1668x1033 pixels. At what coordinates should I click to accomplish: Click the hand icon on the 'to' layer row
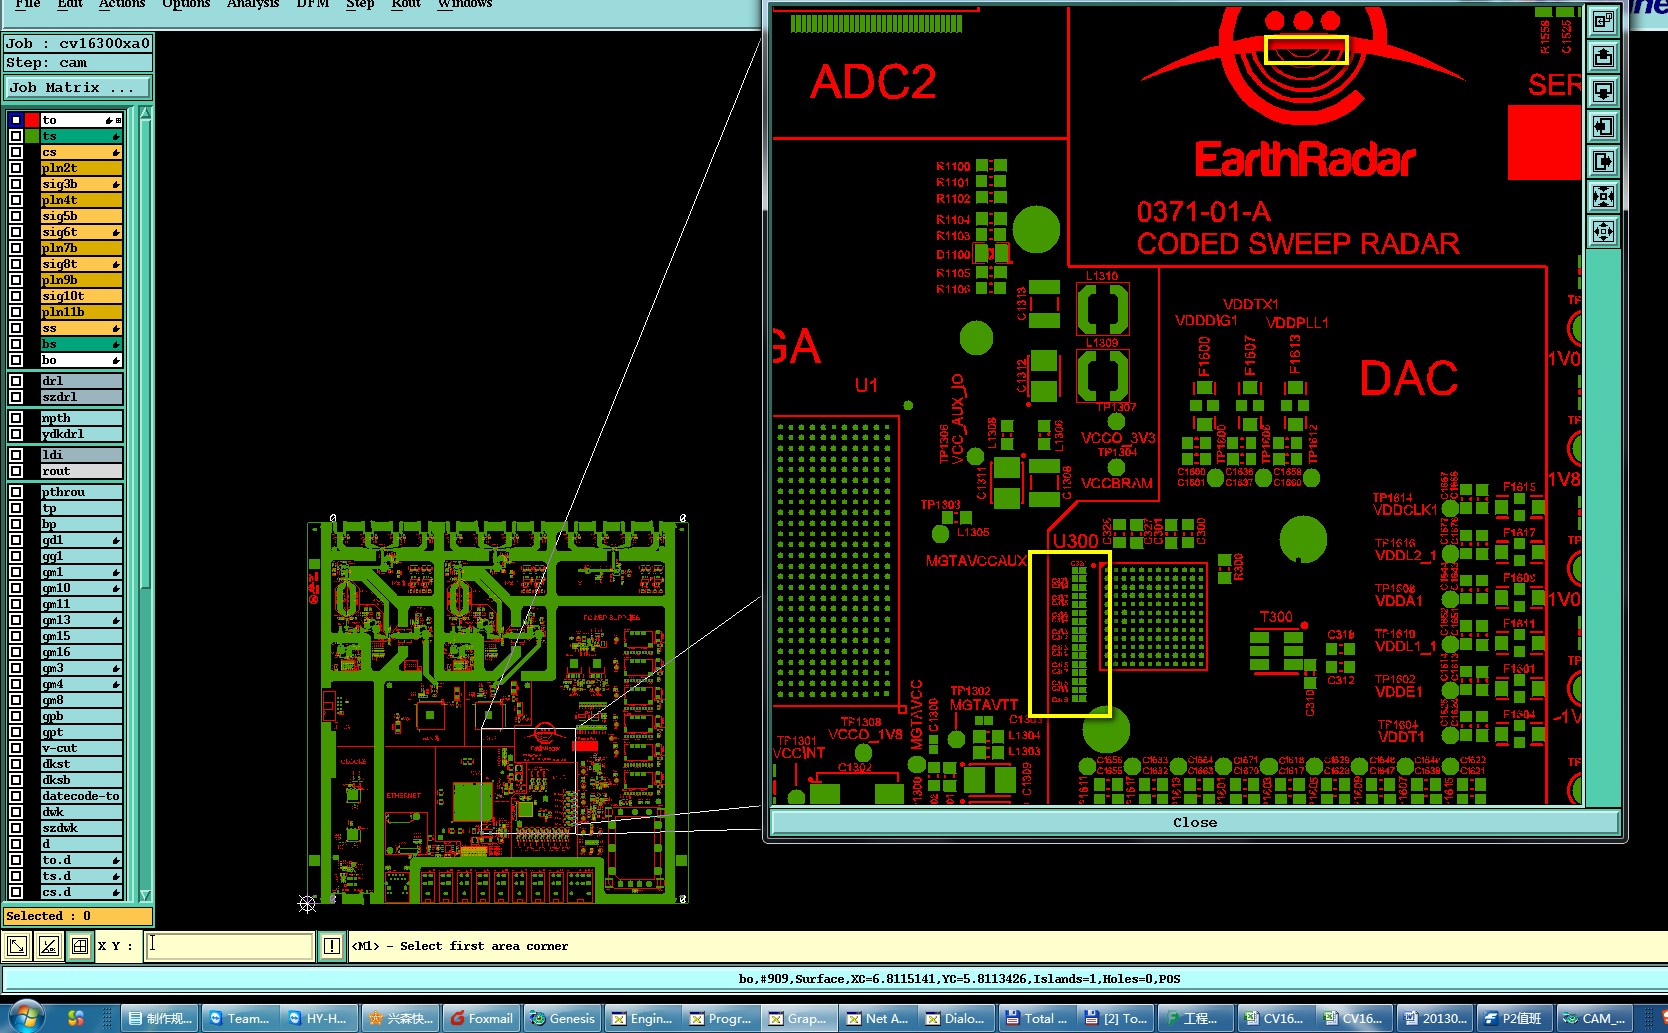tap(109, 120)
